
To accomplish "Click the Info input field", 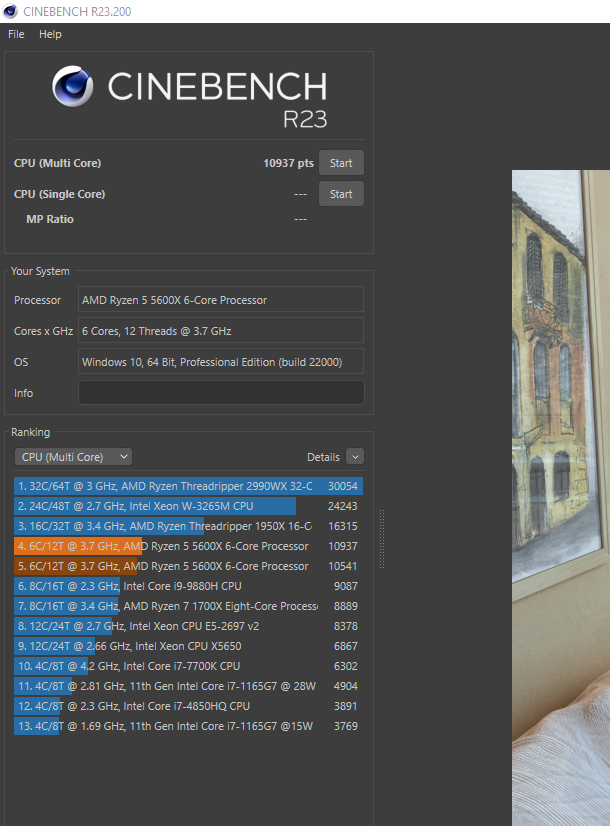I will 221,392.
